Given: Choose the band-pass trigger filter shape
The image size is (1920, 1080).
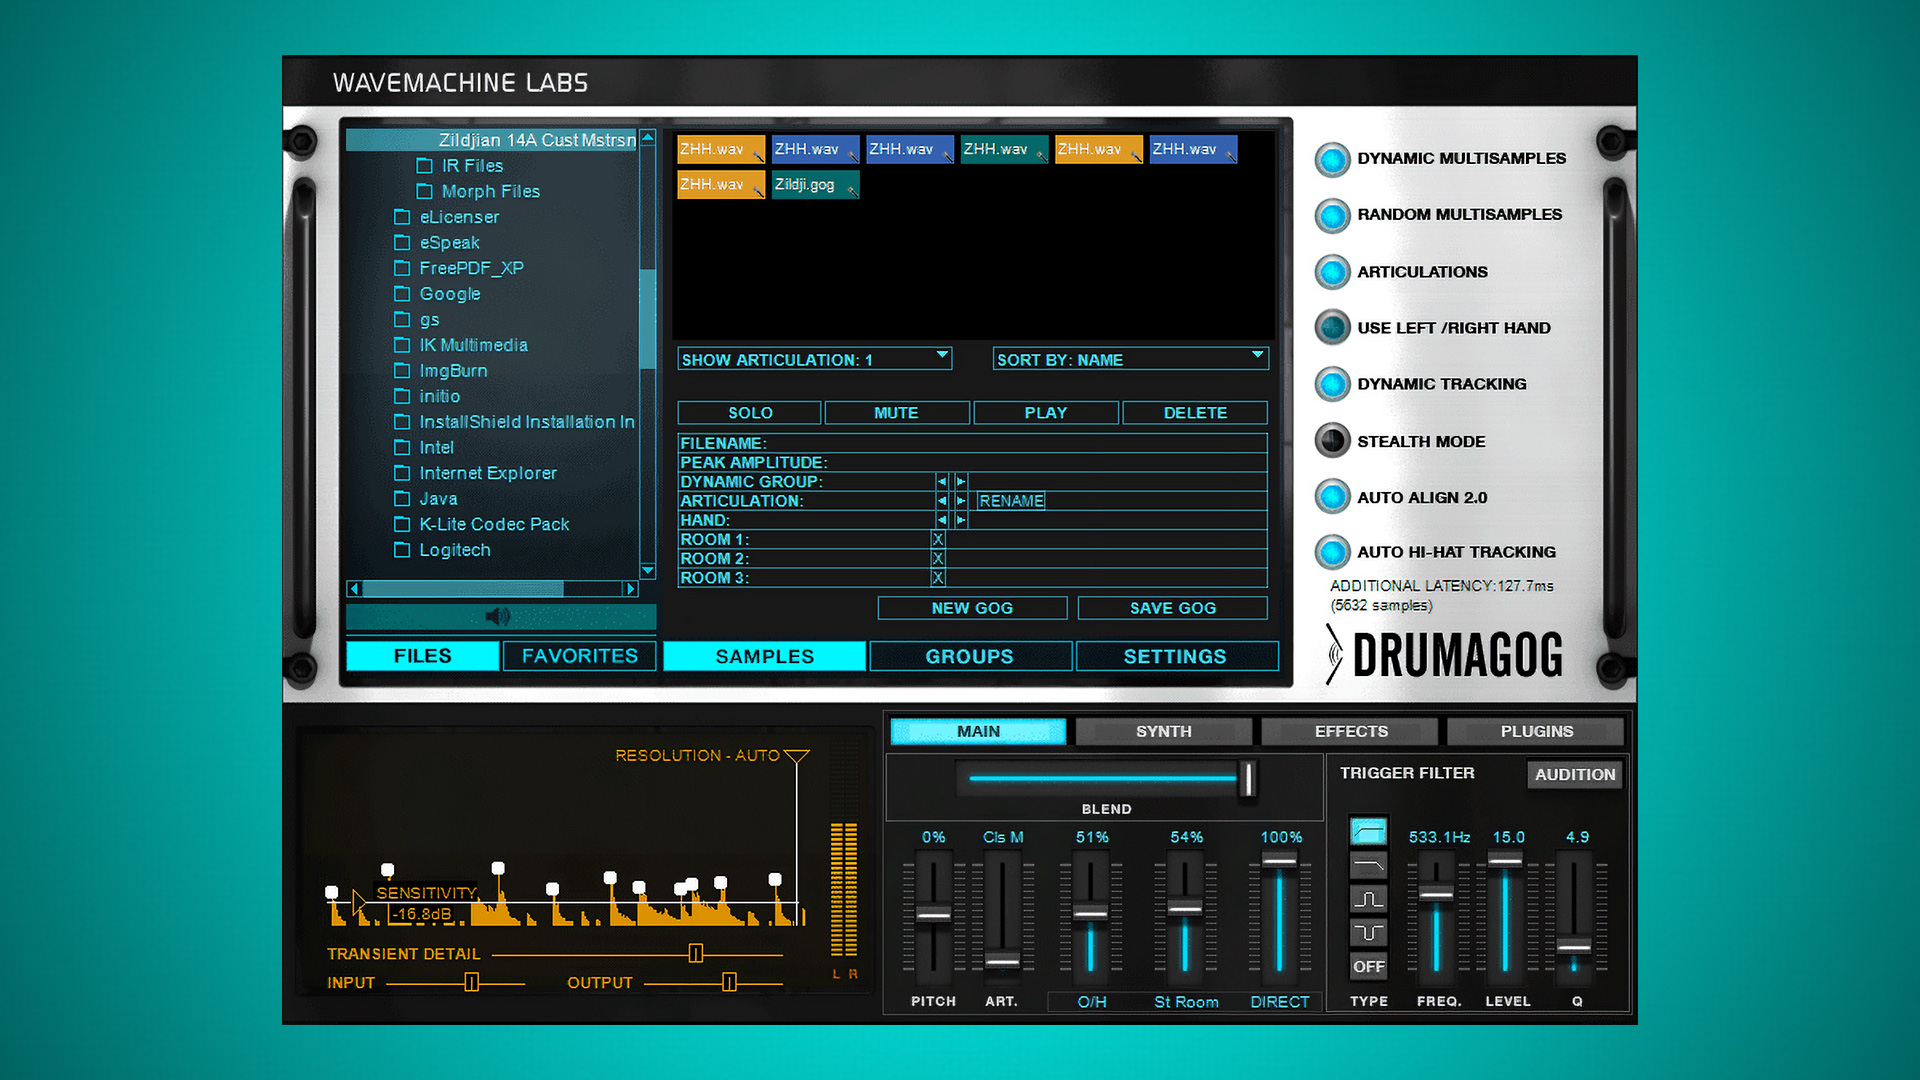Looking at the screenshot, I should tap(1368, 899).
